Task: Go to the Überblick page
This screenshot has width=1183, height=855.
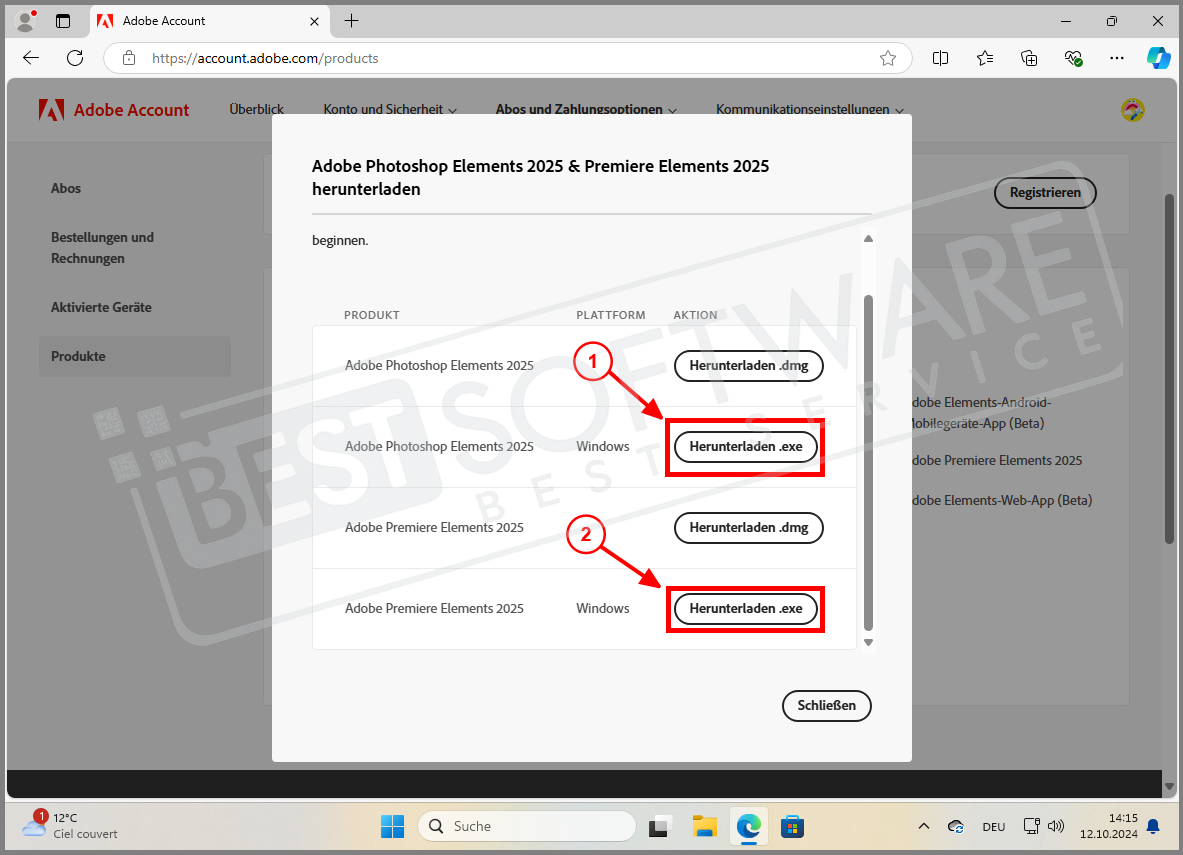Action: click(x=257, y=109)
